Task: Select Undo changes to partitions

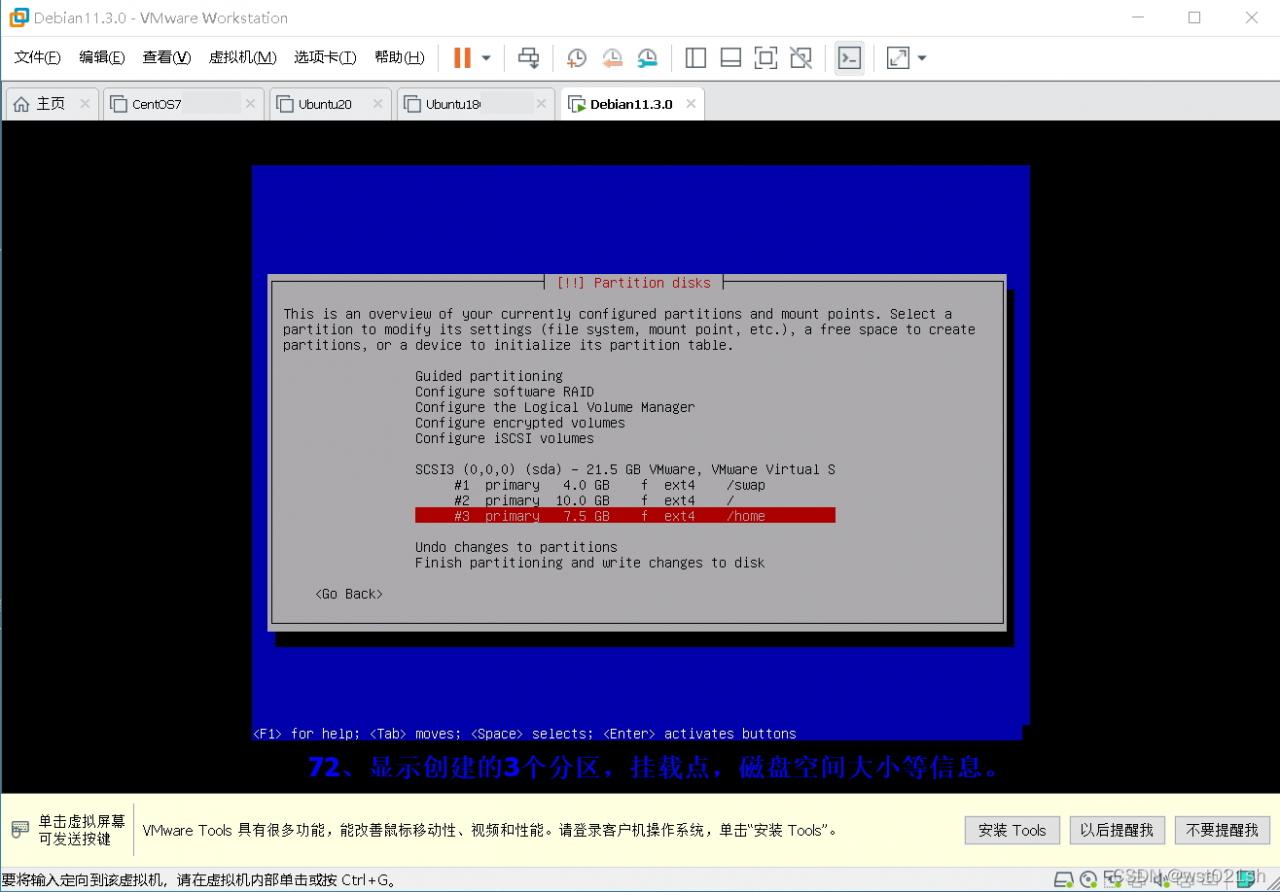Action: [516, 547]
